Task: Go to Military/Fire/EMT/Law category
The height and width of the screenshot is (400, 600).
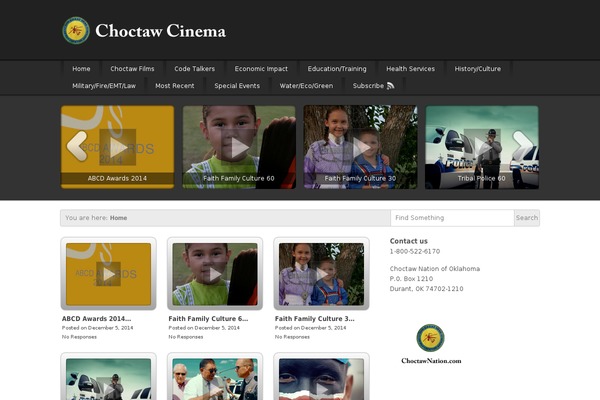Action: 104,86
